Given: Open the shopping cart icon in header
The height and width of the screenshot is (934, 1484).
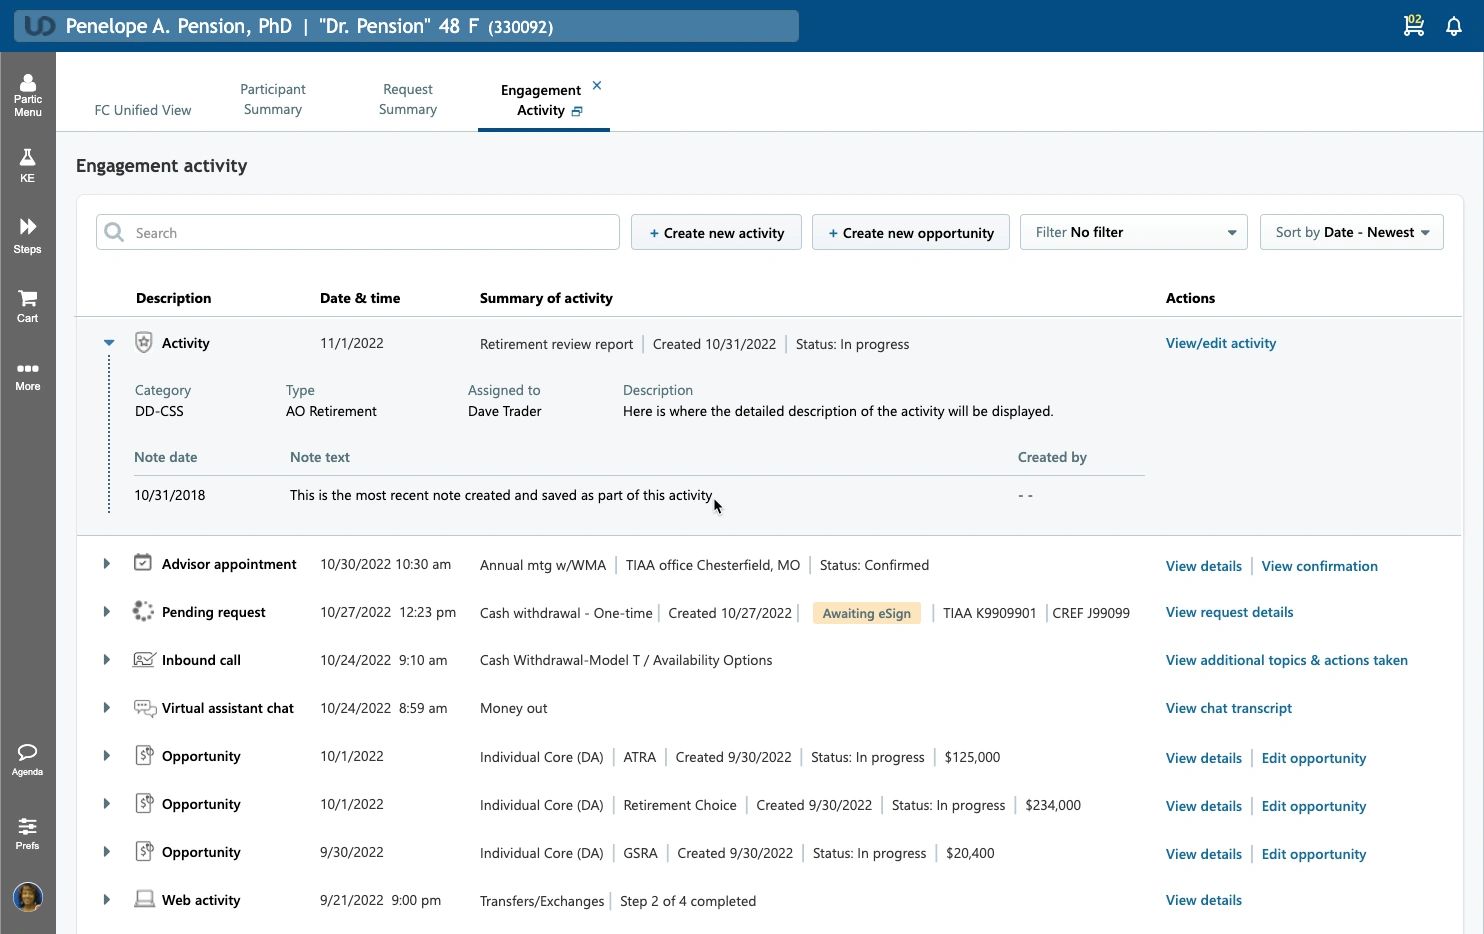Looking at the screenshot, I should tap(1413, 26).
